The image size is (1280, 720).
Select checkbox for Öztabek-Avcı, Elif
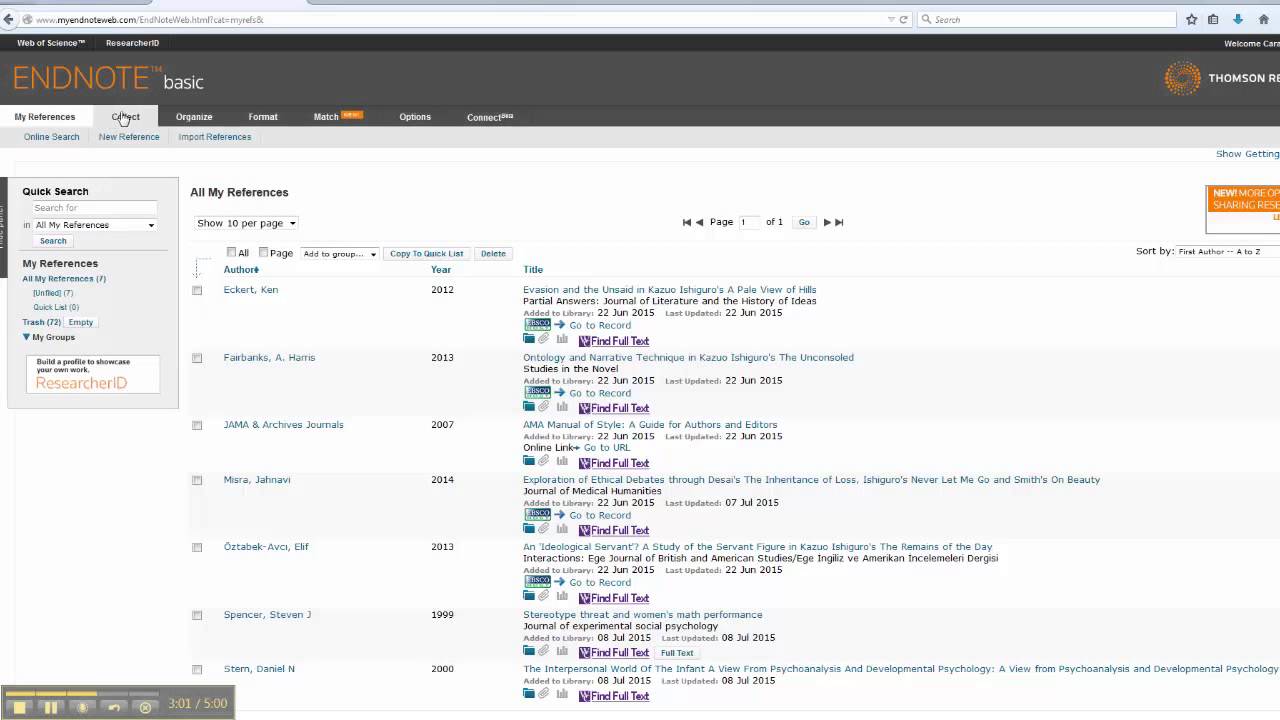(x=197, y=547)
